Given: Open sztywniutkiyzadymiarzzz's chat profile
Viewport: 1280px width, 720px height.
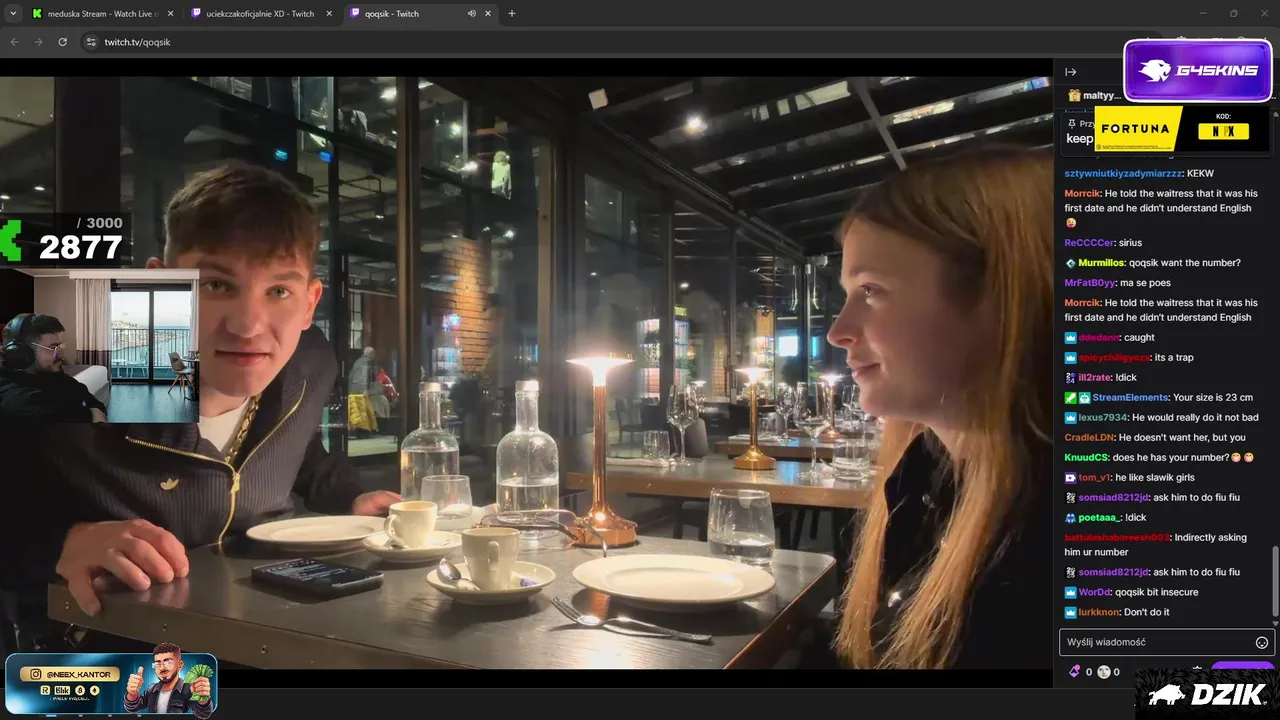Looking at the screenshot, I should [1123, 173].
